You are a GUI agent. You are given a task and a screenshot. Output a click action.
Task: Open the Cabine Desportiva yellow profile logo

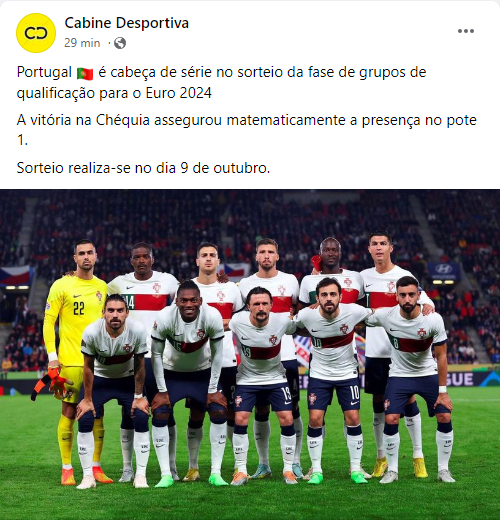[36, 33]
